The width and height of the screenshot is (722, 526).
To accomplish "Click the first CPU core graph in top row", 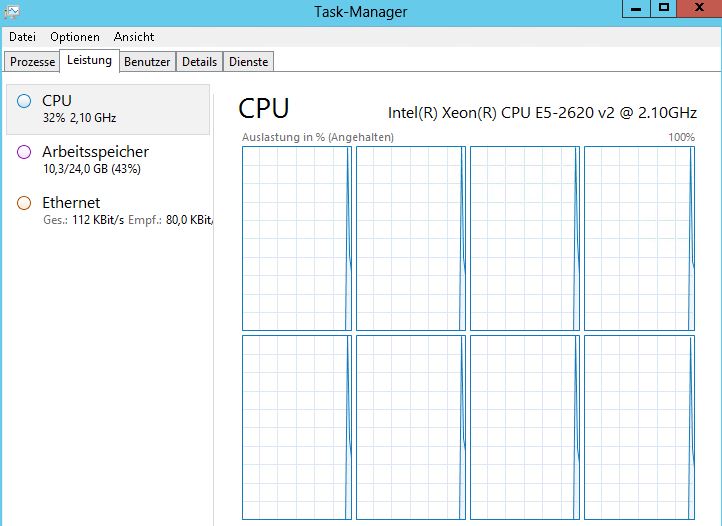I will click(297, 238).
